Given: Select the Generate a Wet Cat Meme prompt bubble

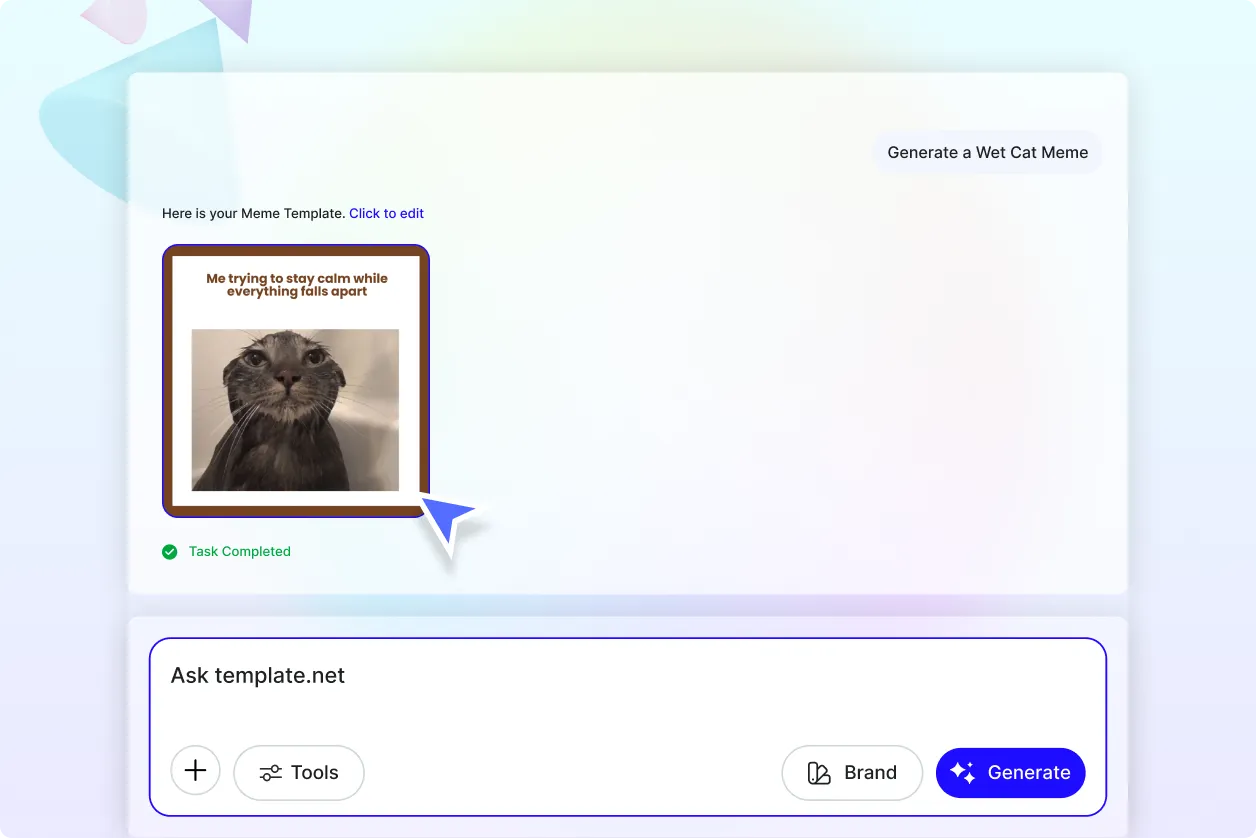Looking at the screenshot, I should (x=987, y=152).
